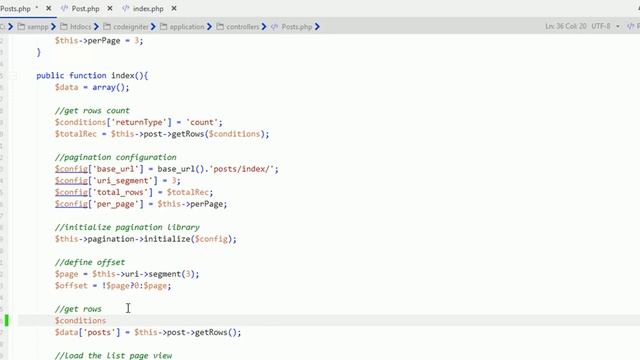Click the $data['posts'] getRows() line
The image size is (640, 360).
tap(148, 333)
